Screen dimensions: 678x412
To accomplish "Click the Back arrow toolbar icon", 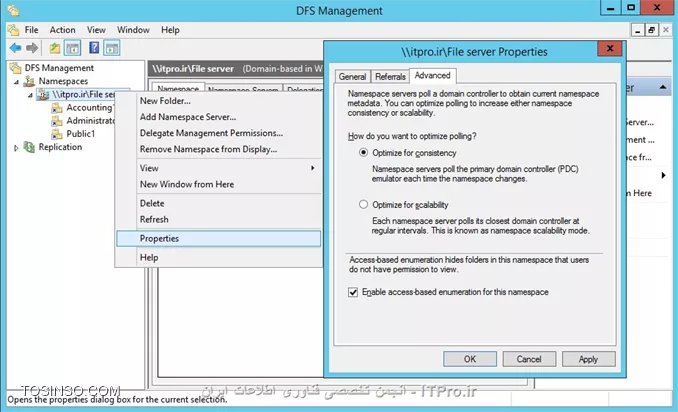I will pos(16,48).
